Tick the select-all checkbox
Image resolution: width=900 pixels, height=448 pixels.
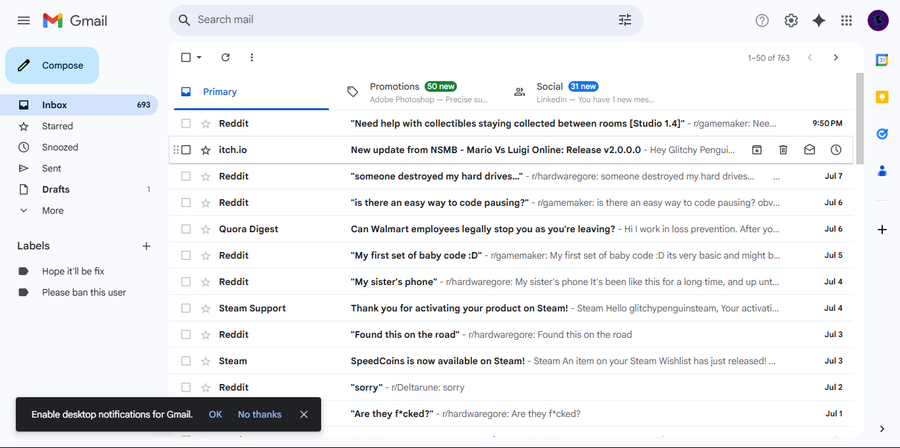click(186, 57)
